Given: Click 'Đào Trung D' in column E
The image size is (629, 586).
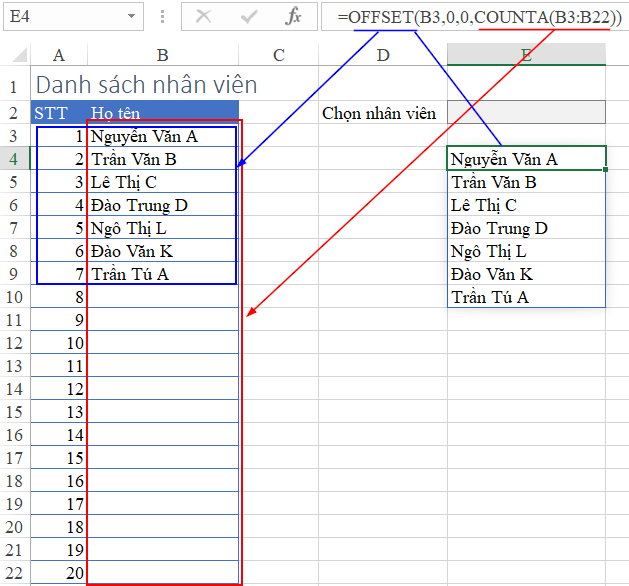Looking at the screenshot, I should click(526, 228).
